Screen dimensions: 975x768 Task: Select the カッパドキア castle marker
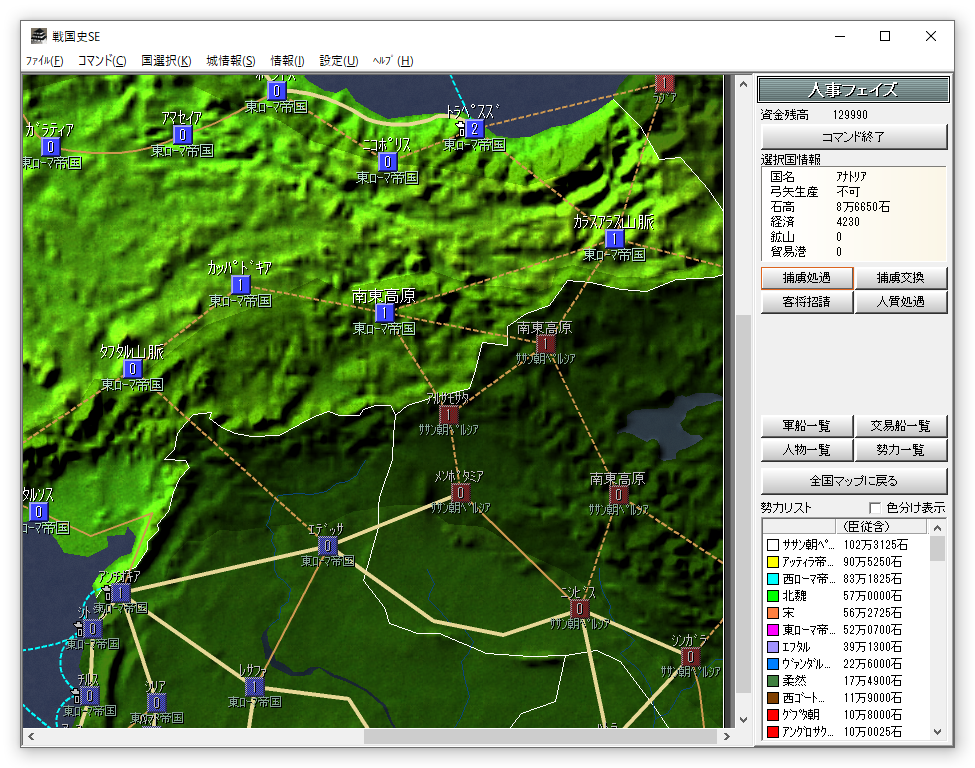(x=240, y=285)
